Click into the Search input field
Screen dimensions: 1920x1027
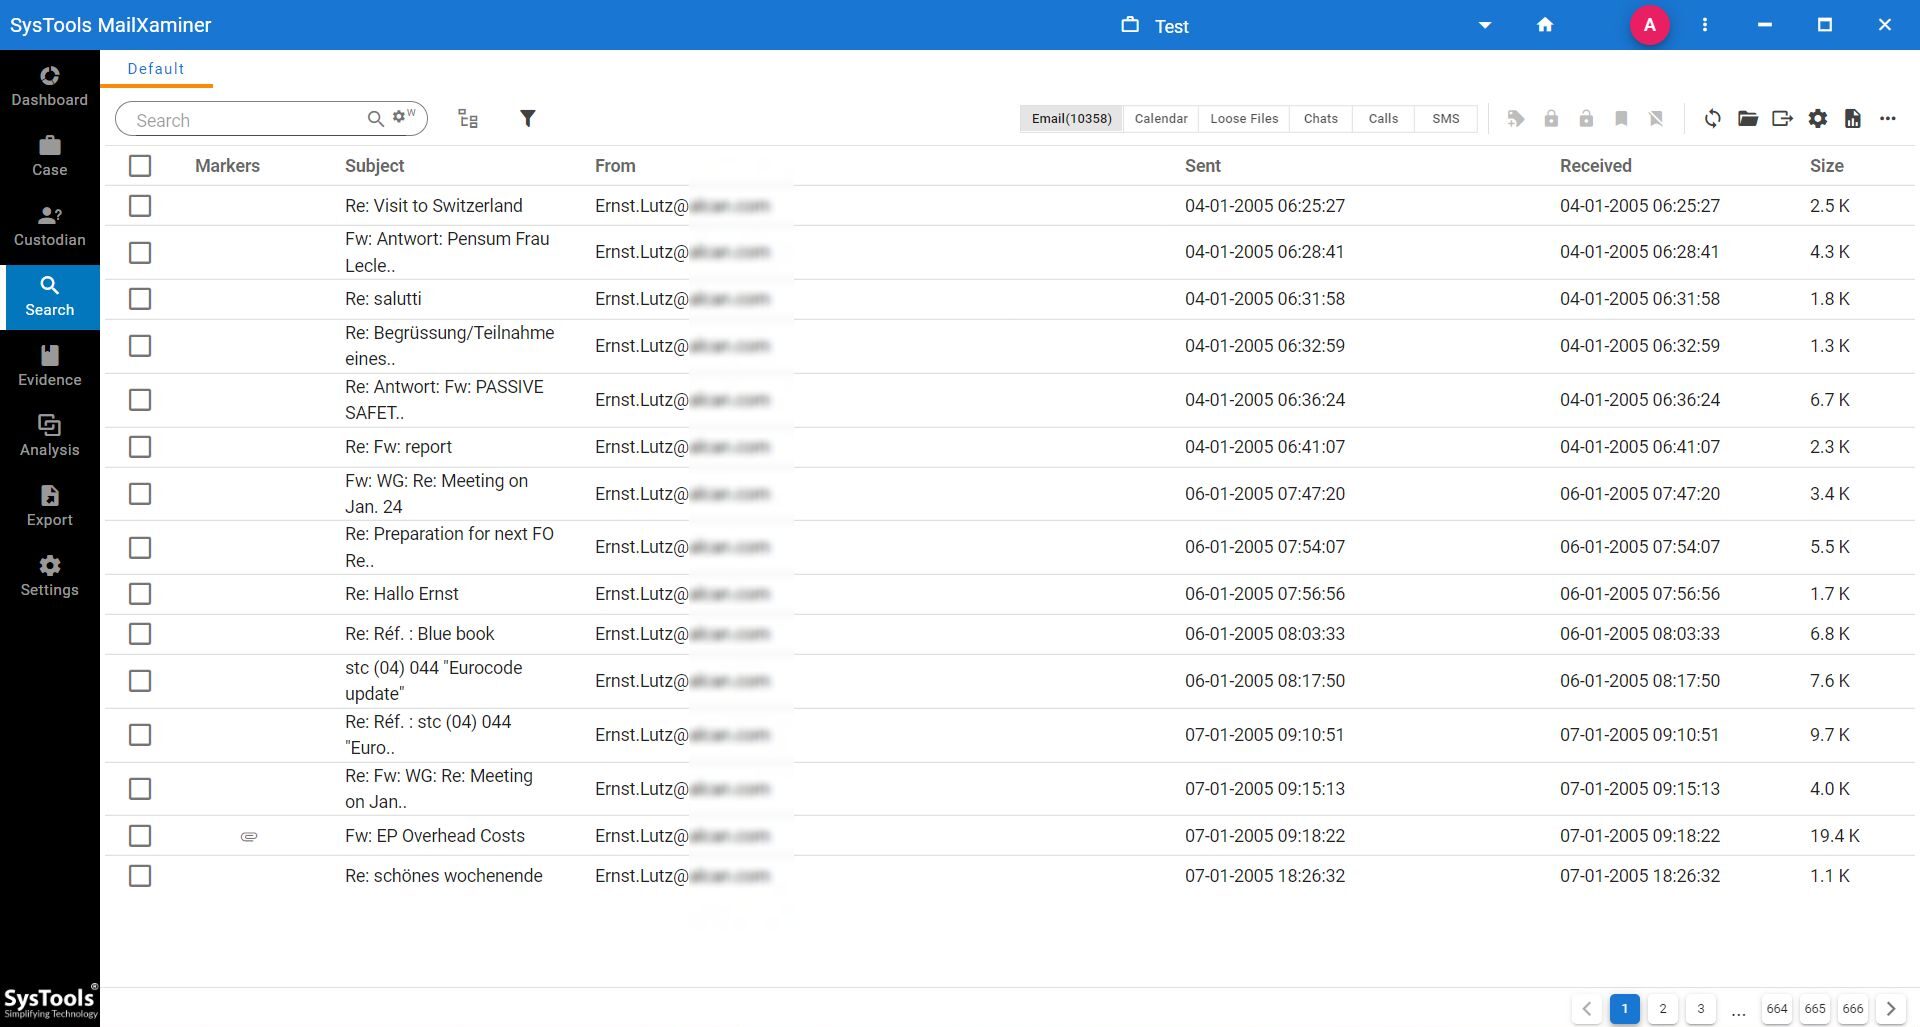[x=245, y=120]
